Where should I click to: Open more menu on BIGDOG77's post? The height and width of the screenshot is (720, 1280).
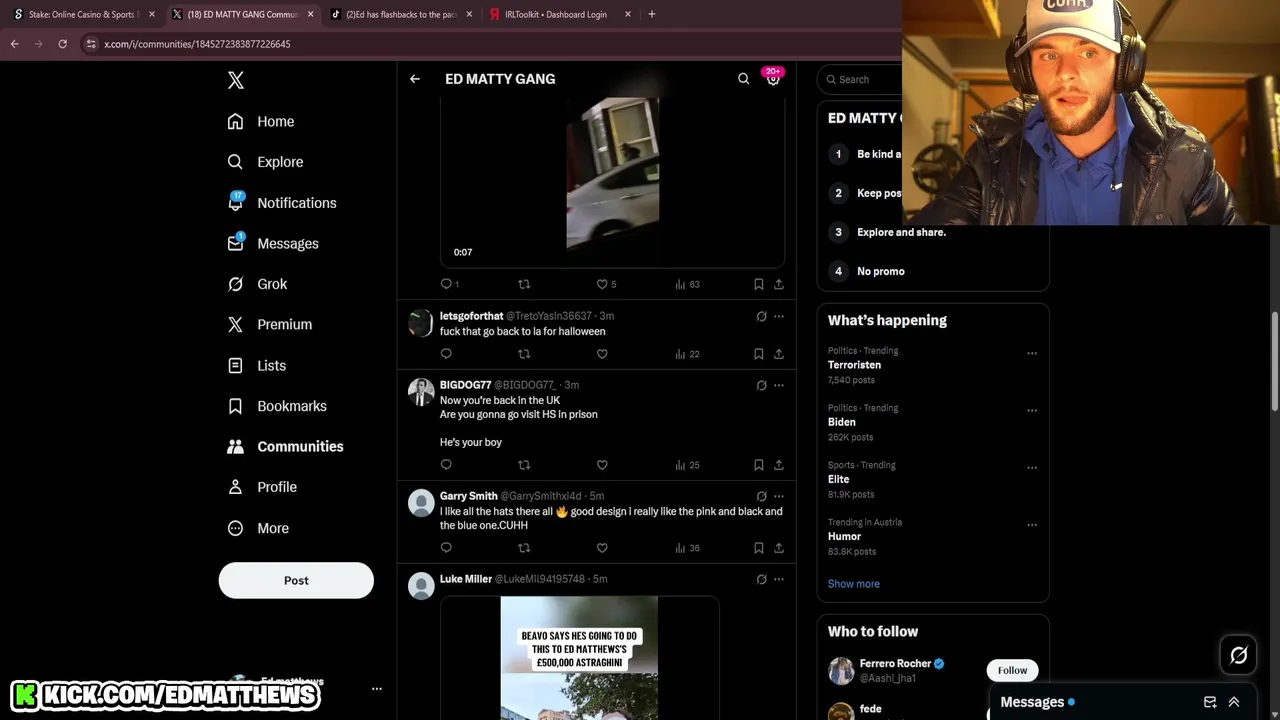(779, 385)
